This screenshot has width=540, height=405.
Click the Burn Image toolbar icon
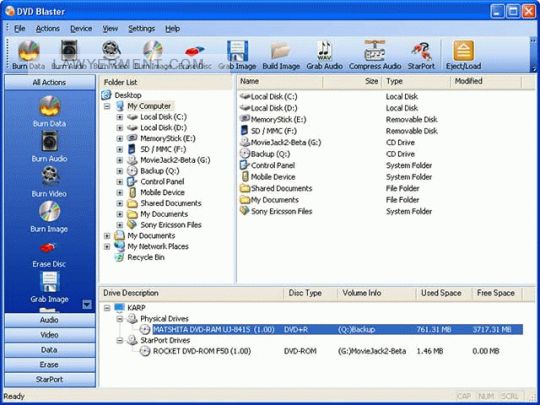point(153,50)
